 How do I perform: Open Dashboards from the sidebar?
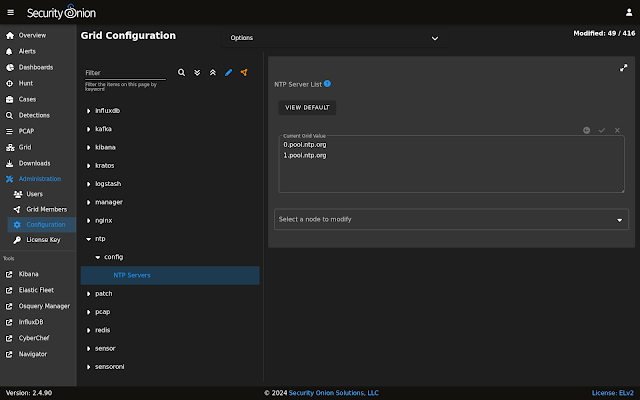[38, 67]
